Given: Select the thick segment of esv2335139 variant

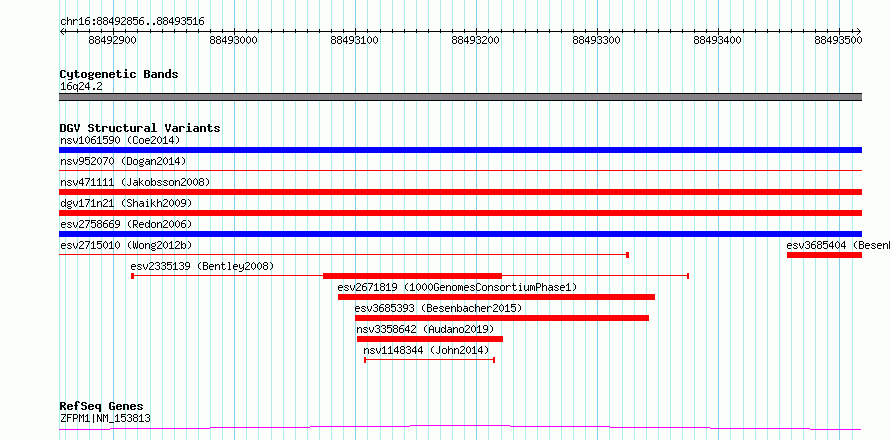Looking at the screenshot, I should (x=413, y=276).
